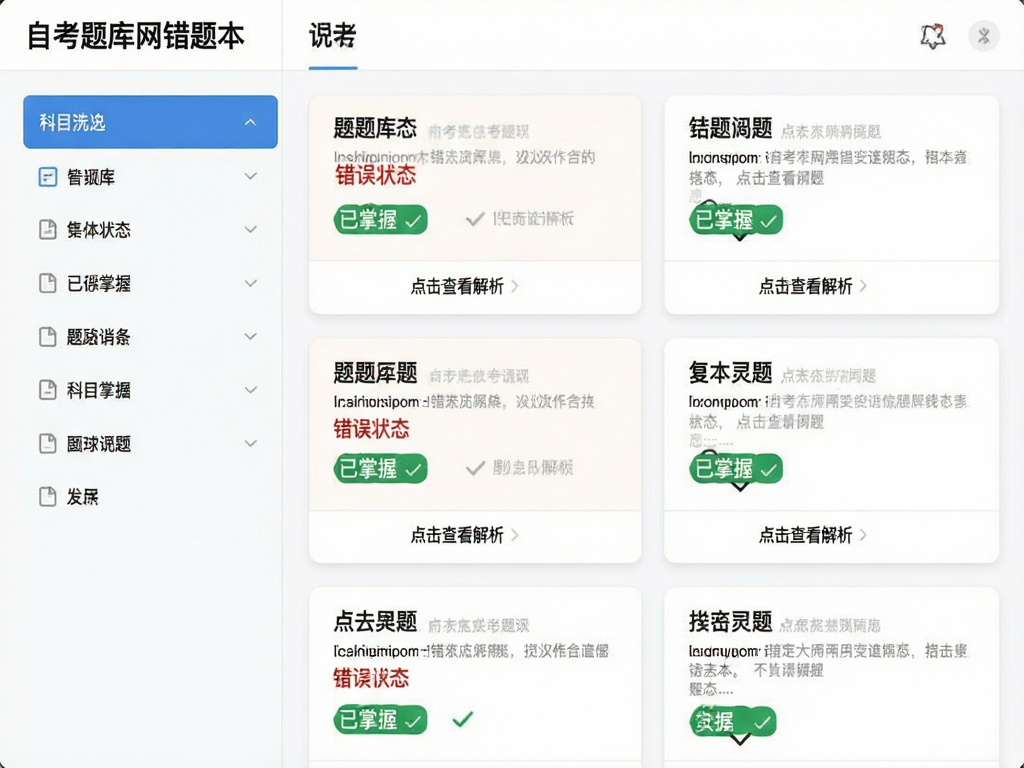1024x768 pixels.
Task: Expand the 题跛诮条 chevron
Action: point(250,336)
